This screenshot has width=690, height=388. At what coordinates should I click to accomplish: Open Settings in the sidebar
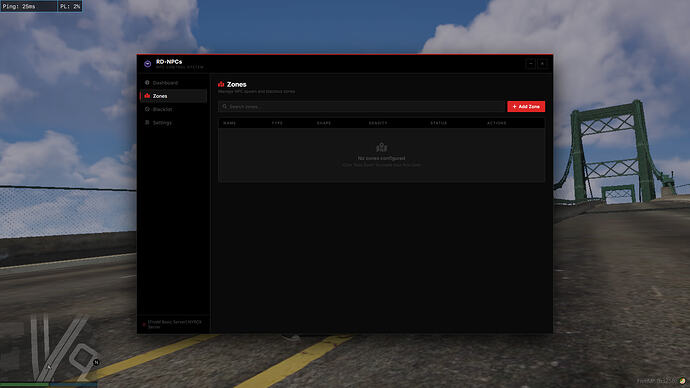pos(173,123)
